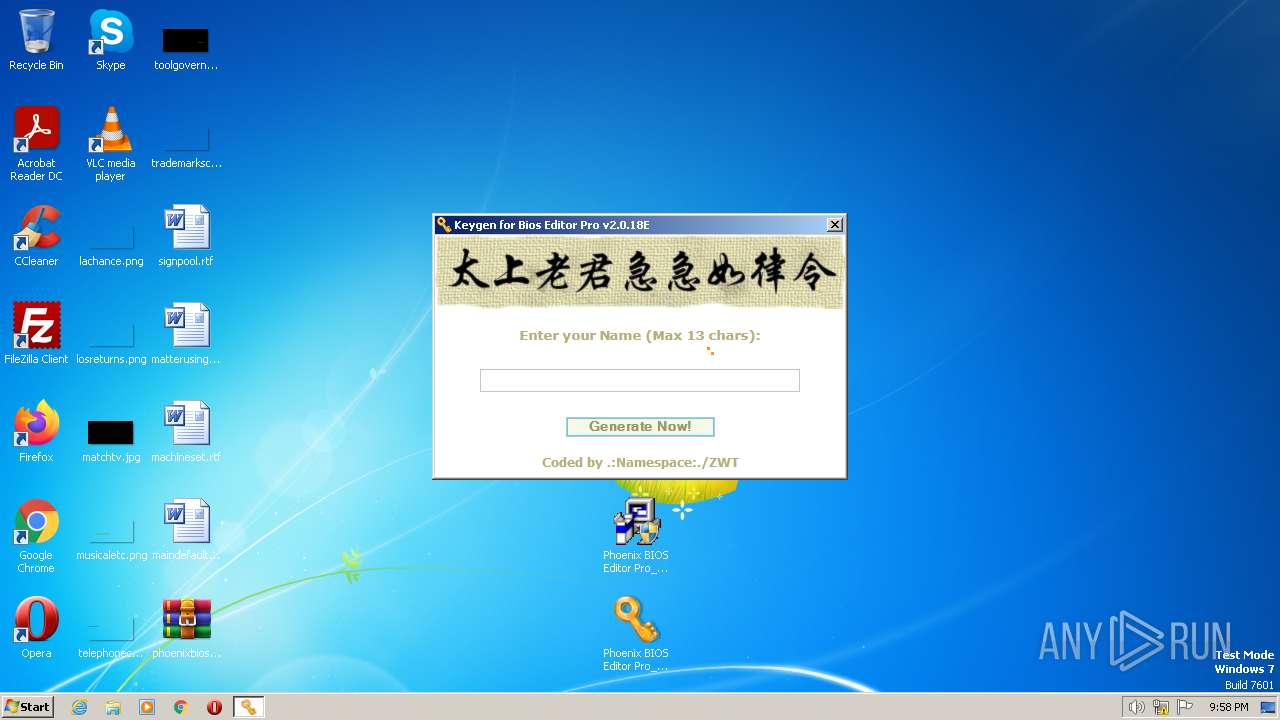The image size is (1280, 720).
Task: Click the keygen window title bar
Action: [x=640, y=225]
